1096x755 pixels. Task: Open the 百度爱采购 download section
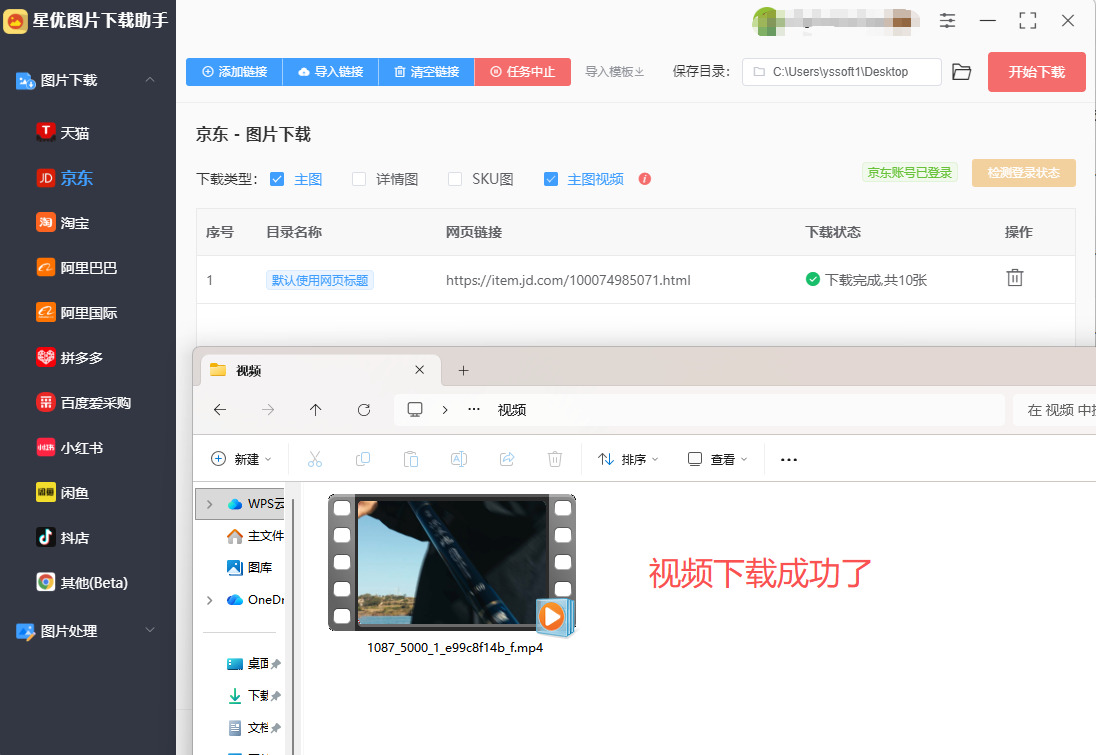click(84, 403)
